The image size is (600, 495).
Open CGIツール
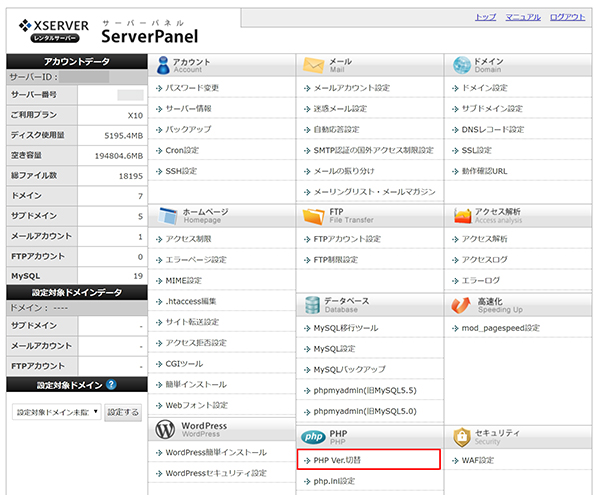point(184,364)
